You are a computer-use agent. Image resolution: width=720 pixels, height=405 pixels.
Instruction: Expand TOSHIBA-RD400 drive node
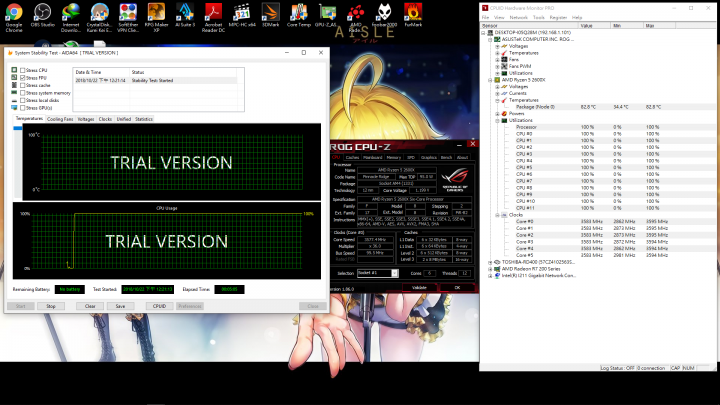[x=490, y=262]
